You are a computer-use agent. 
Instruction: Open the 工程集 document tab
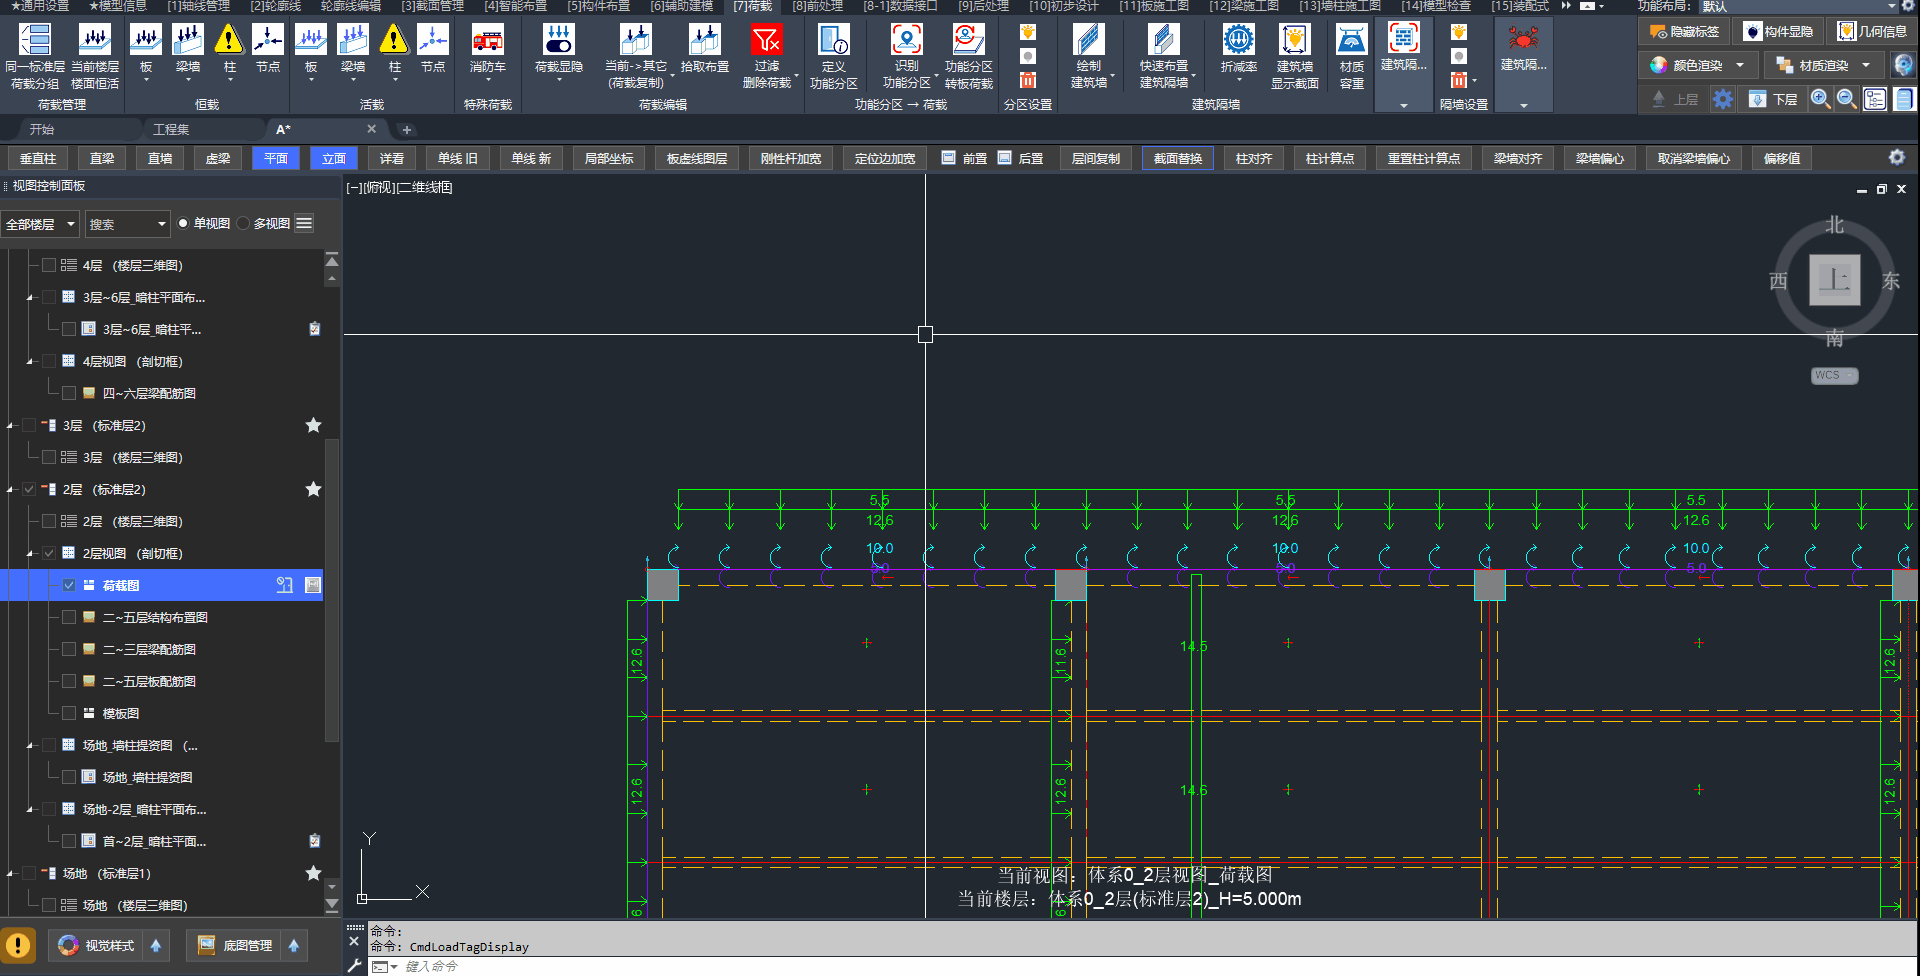[x=171, y=129]
